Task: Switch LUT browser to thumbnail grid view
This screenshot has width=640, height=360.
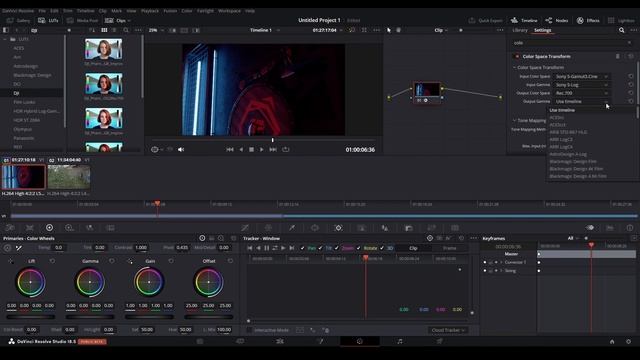Action: (x=104, y=30)
